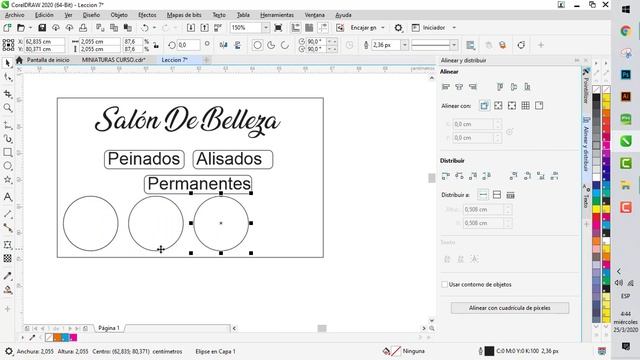Open Illustrator from Windows taskbar
640x360 pixels.
(626, 97)
